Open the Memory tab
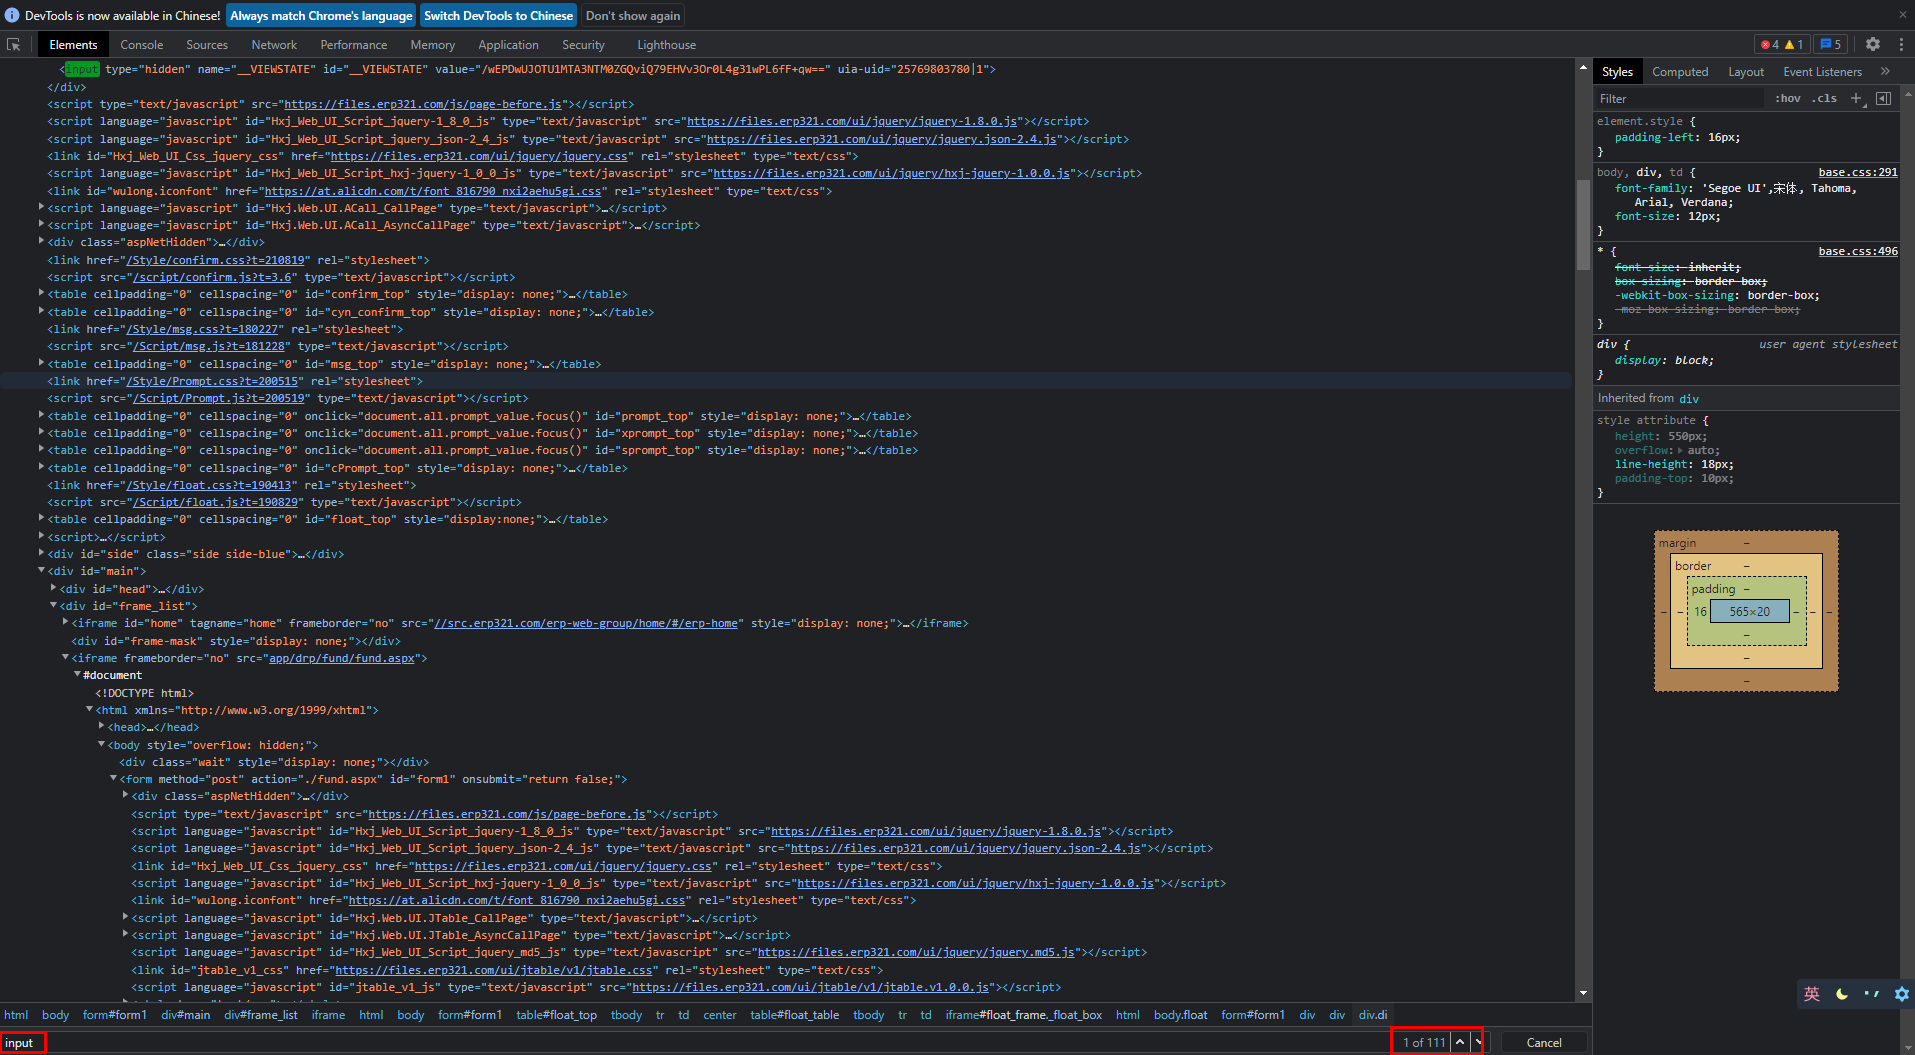 pos(432,44)
